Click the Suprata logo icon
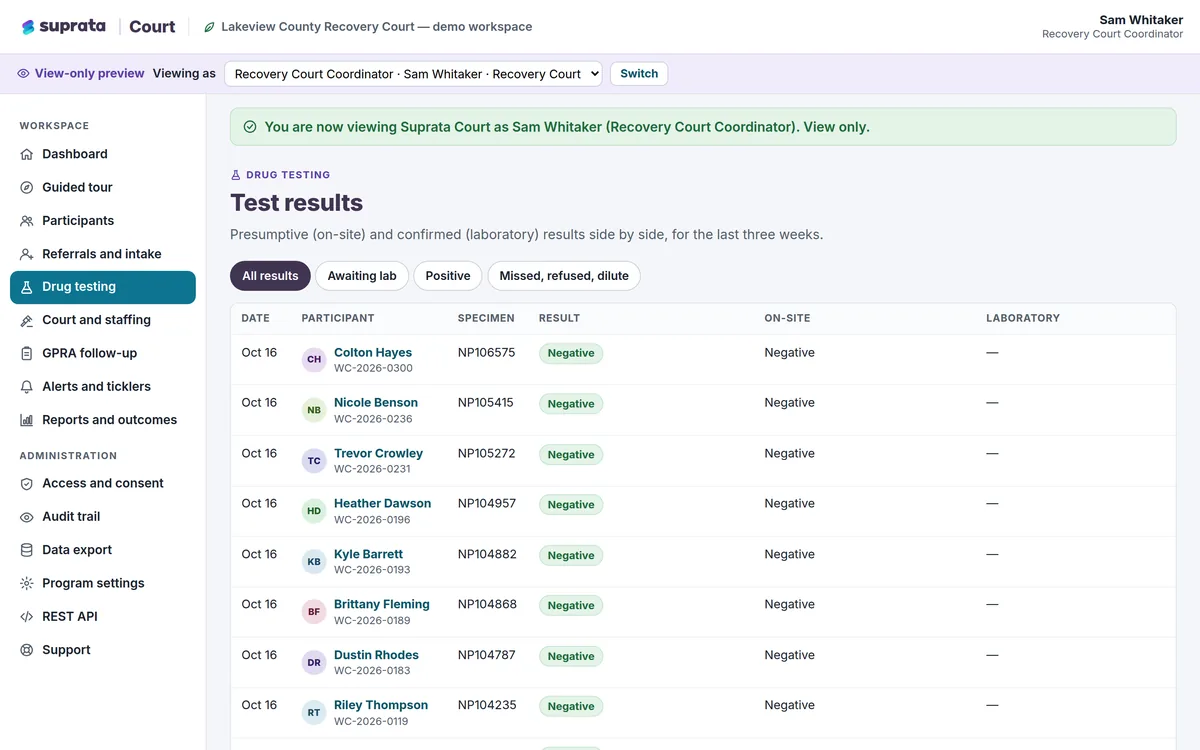The width and height of the screenshot is (1200, 750). pyautogui.click(x=28, y=27)
